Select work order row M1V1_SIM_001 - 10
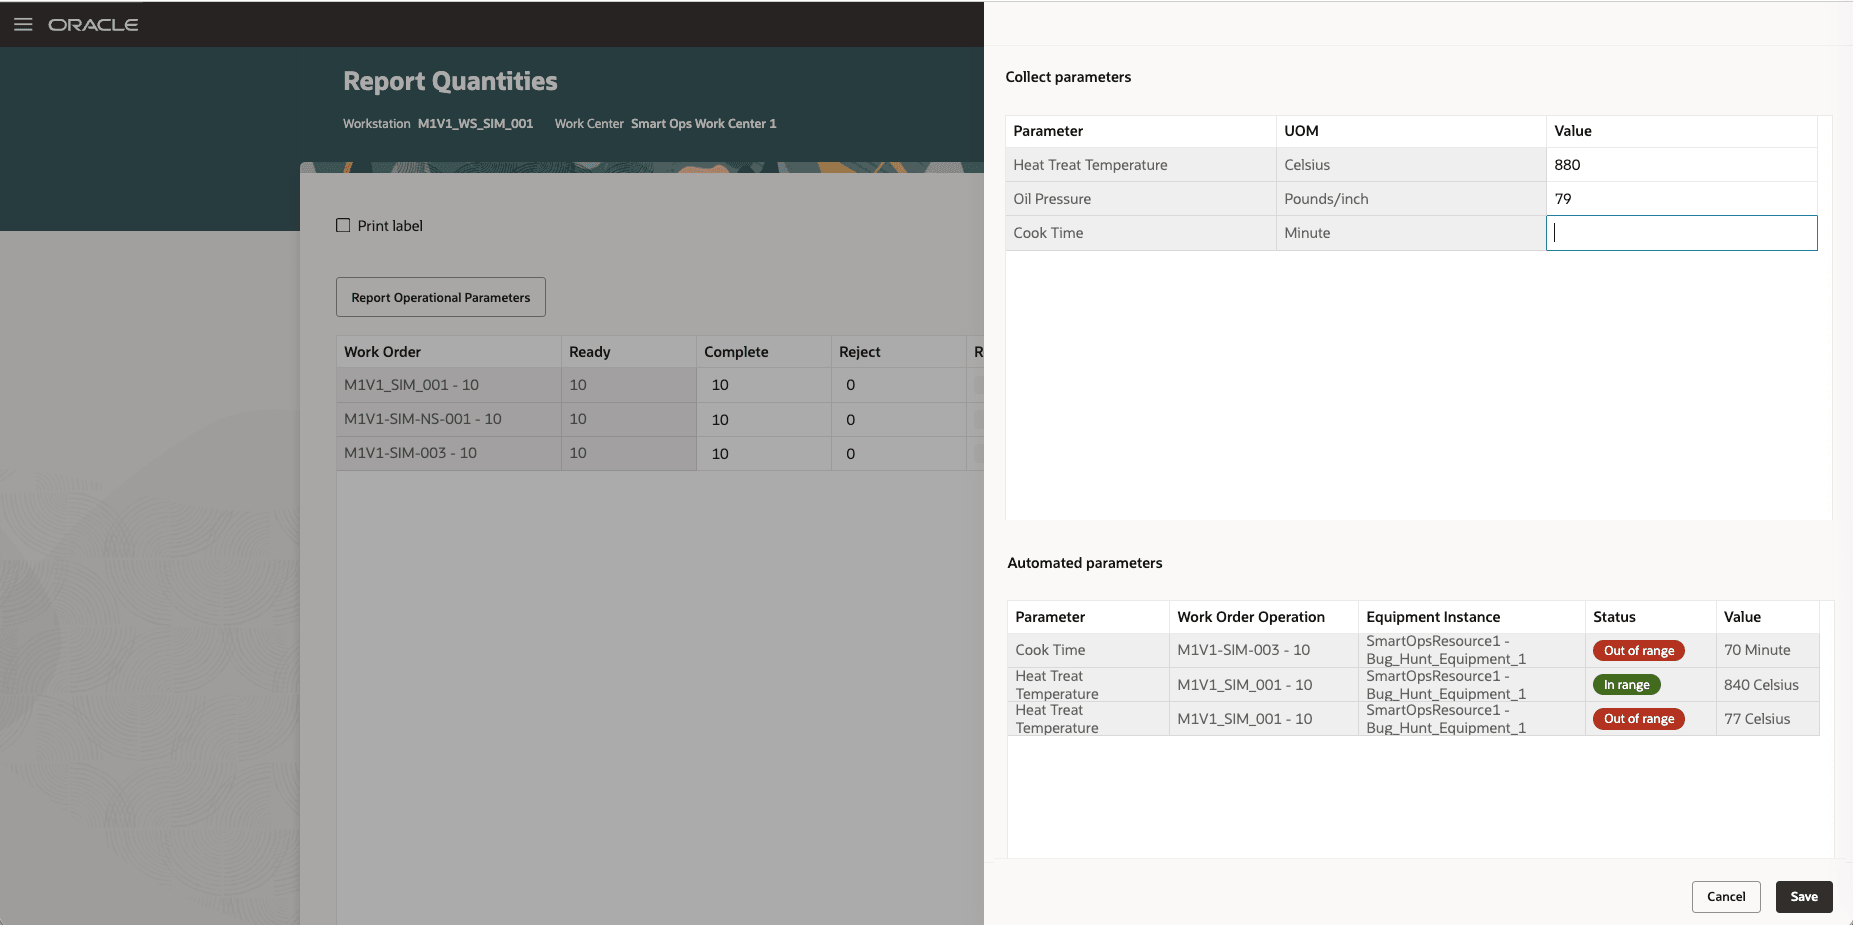Image resolution: width=1853 pixels, height=925 pixels. click(x=449, y=385)
